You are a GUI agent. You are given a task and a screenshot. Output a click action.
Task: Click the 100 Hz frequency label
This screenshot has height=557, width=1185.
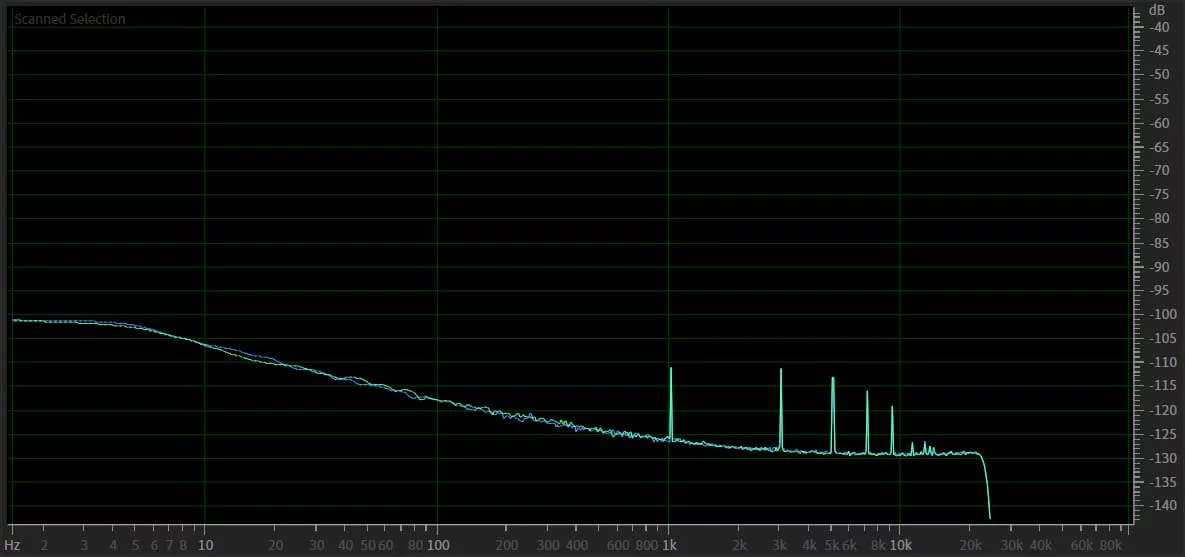click(438, 545)
